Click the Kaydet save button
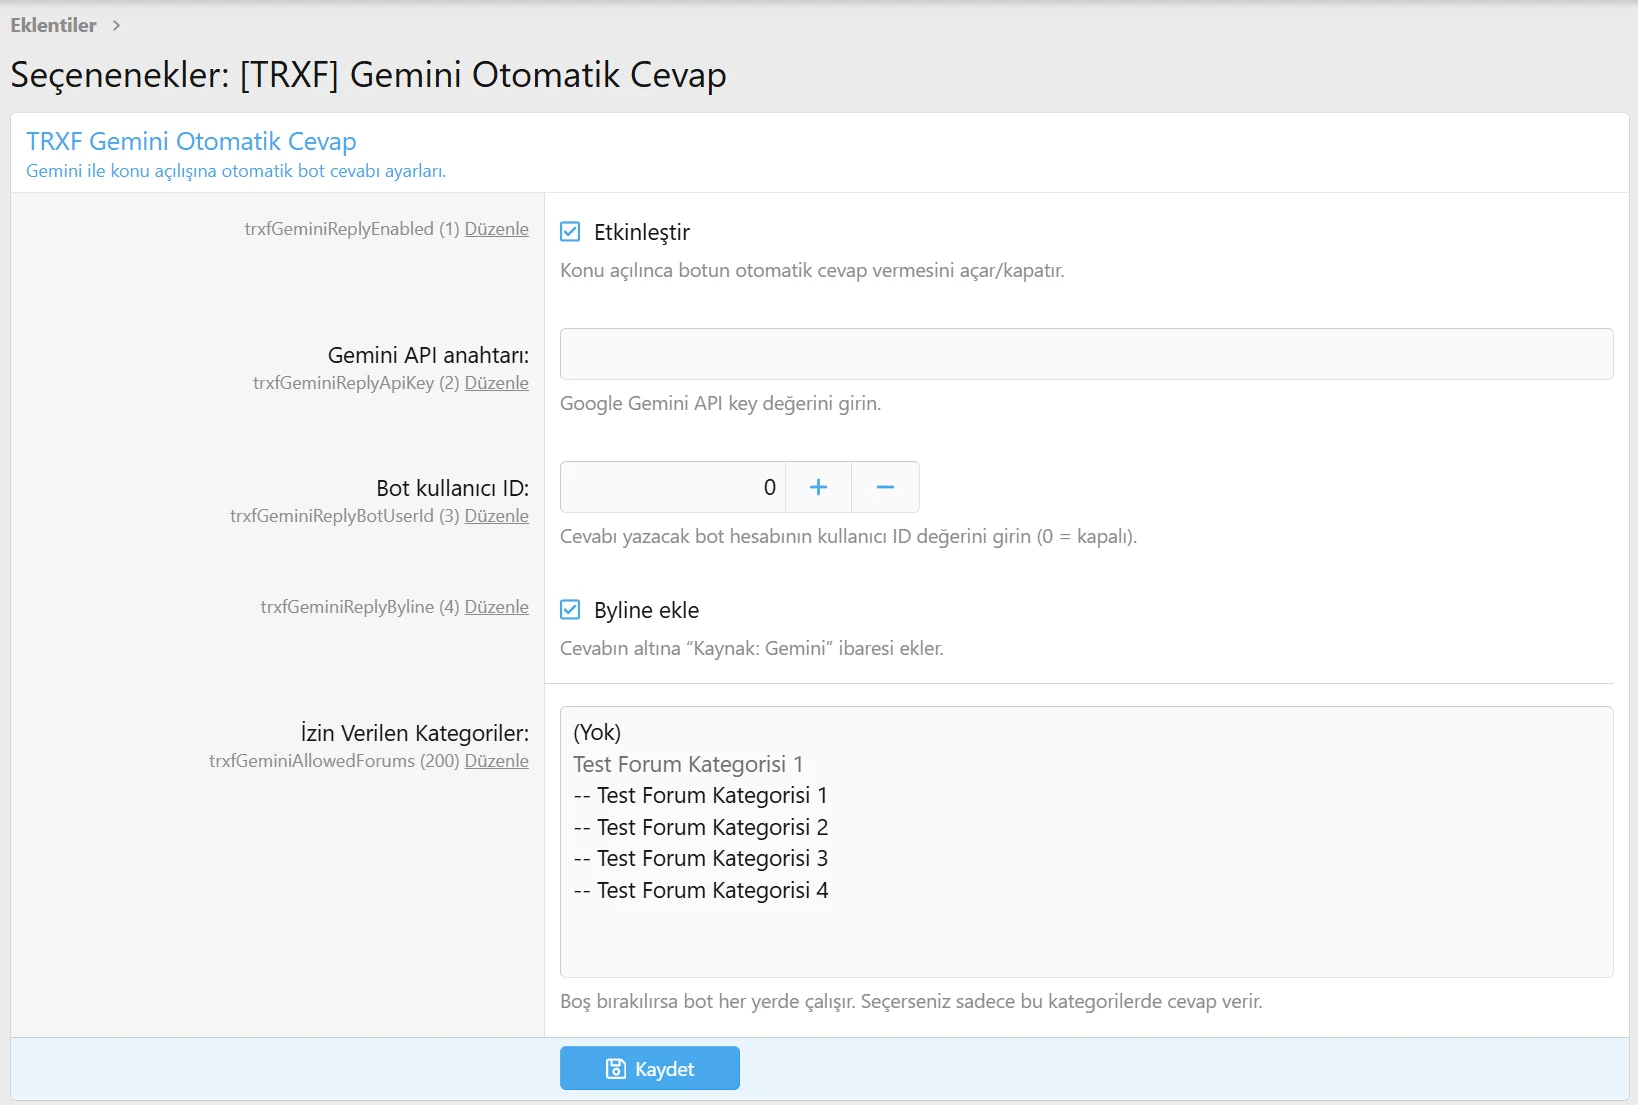The width and height of the screenshot is (1638, 1105). coord(649,1068)
